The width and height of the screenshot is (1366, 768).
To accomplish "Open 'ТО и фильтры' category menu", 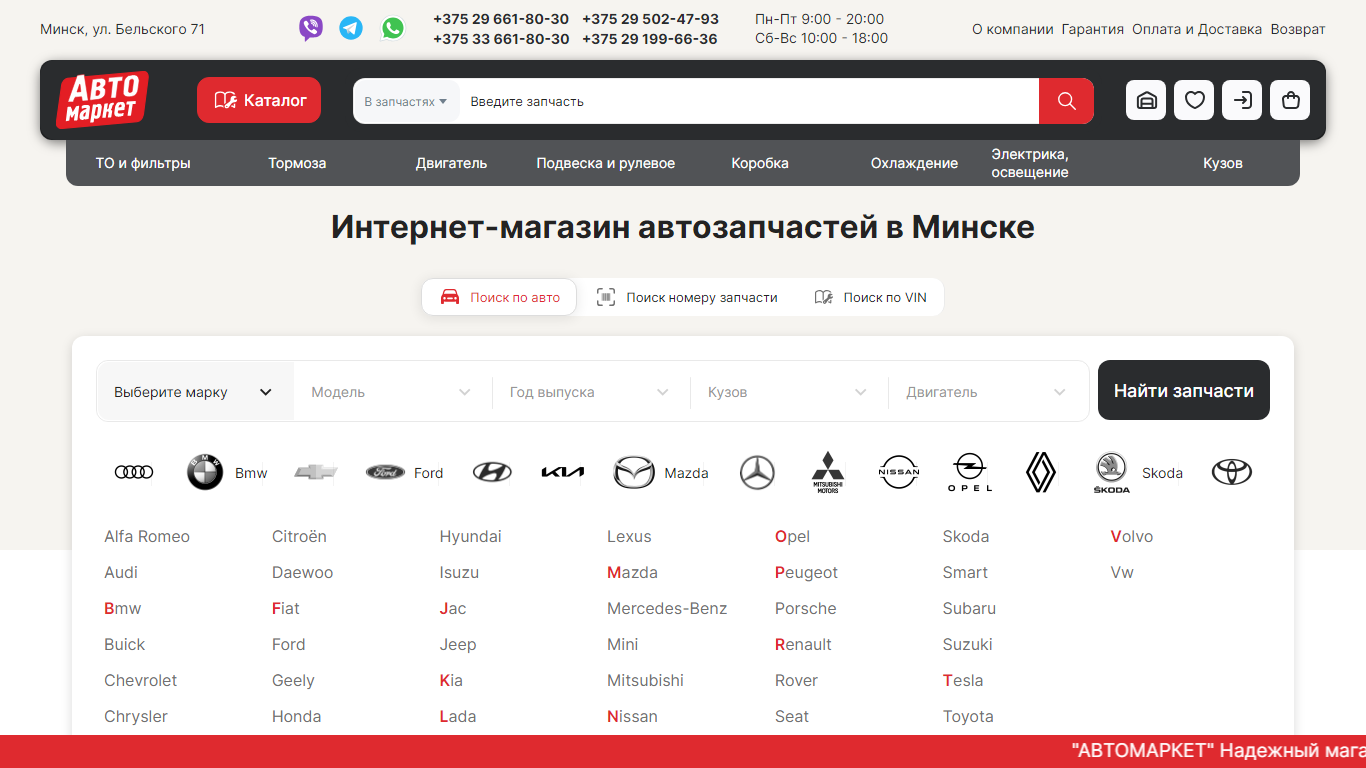I will point(143,163).
